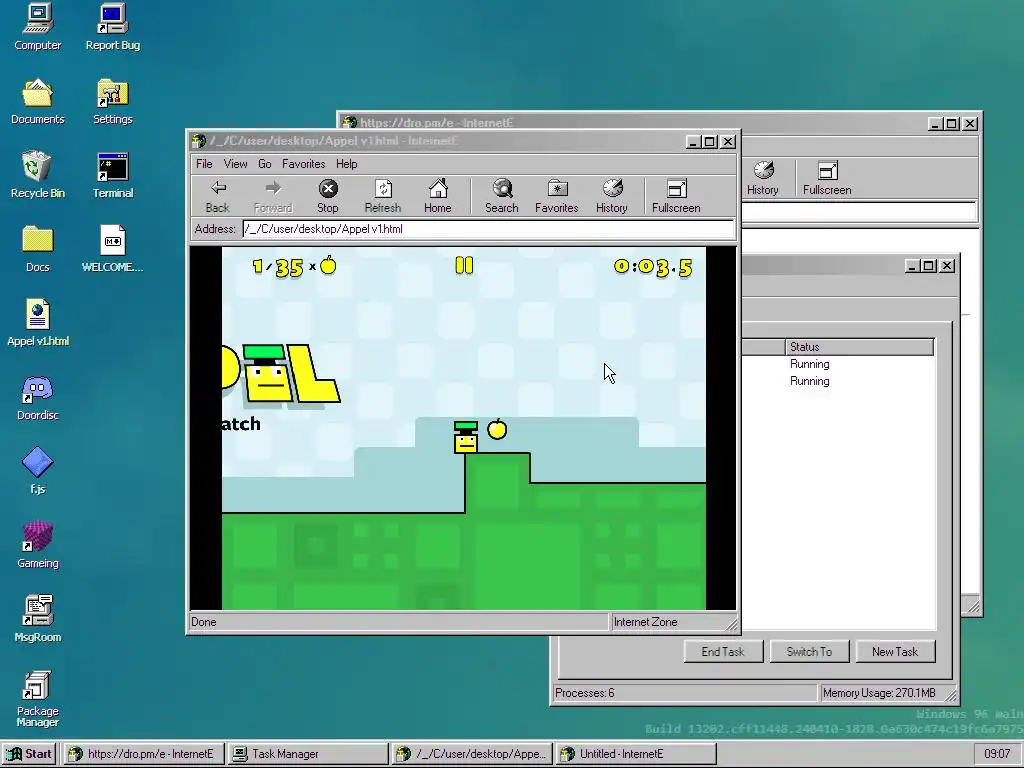Open the View menu

pos(235,164)
